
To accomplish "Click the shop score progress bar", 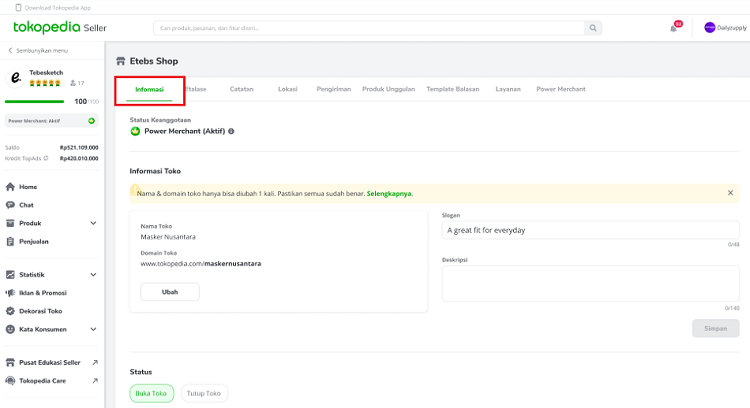I will [x=34, y=101].
